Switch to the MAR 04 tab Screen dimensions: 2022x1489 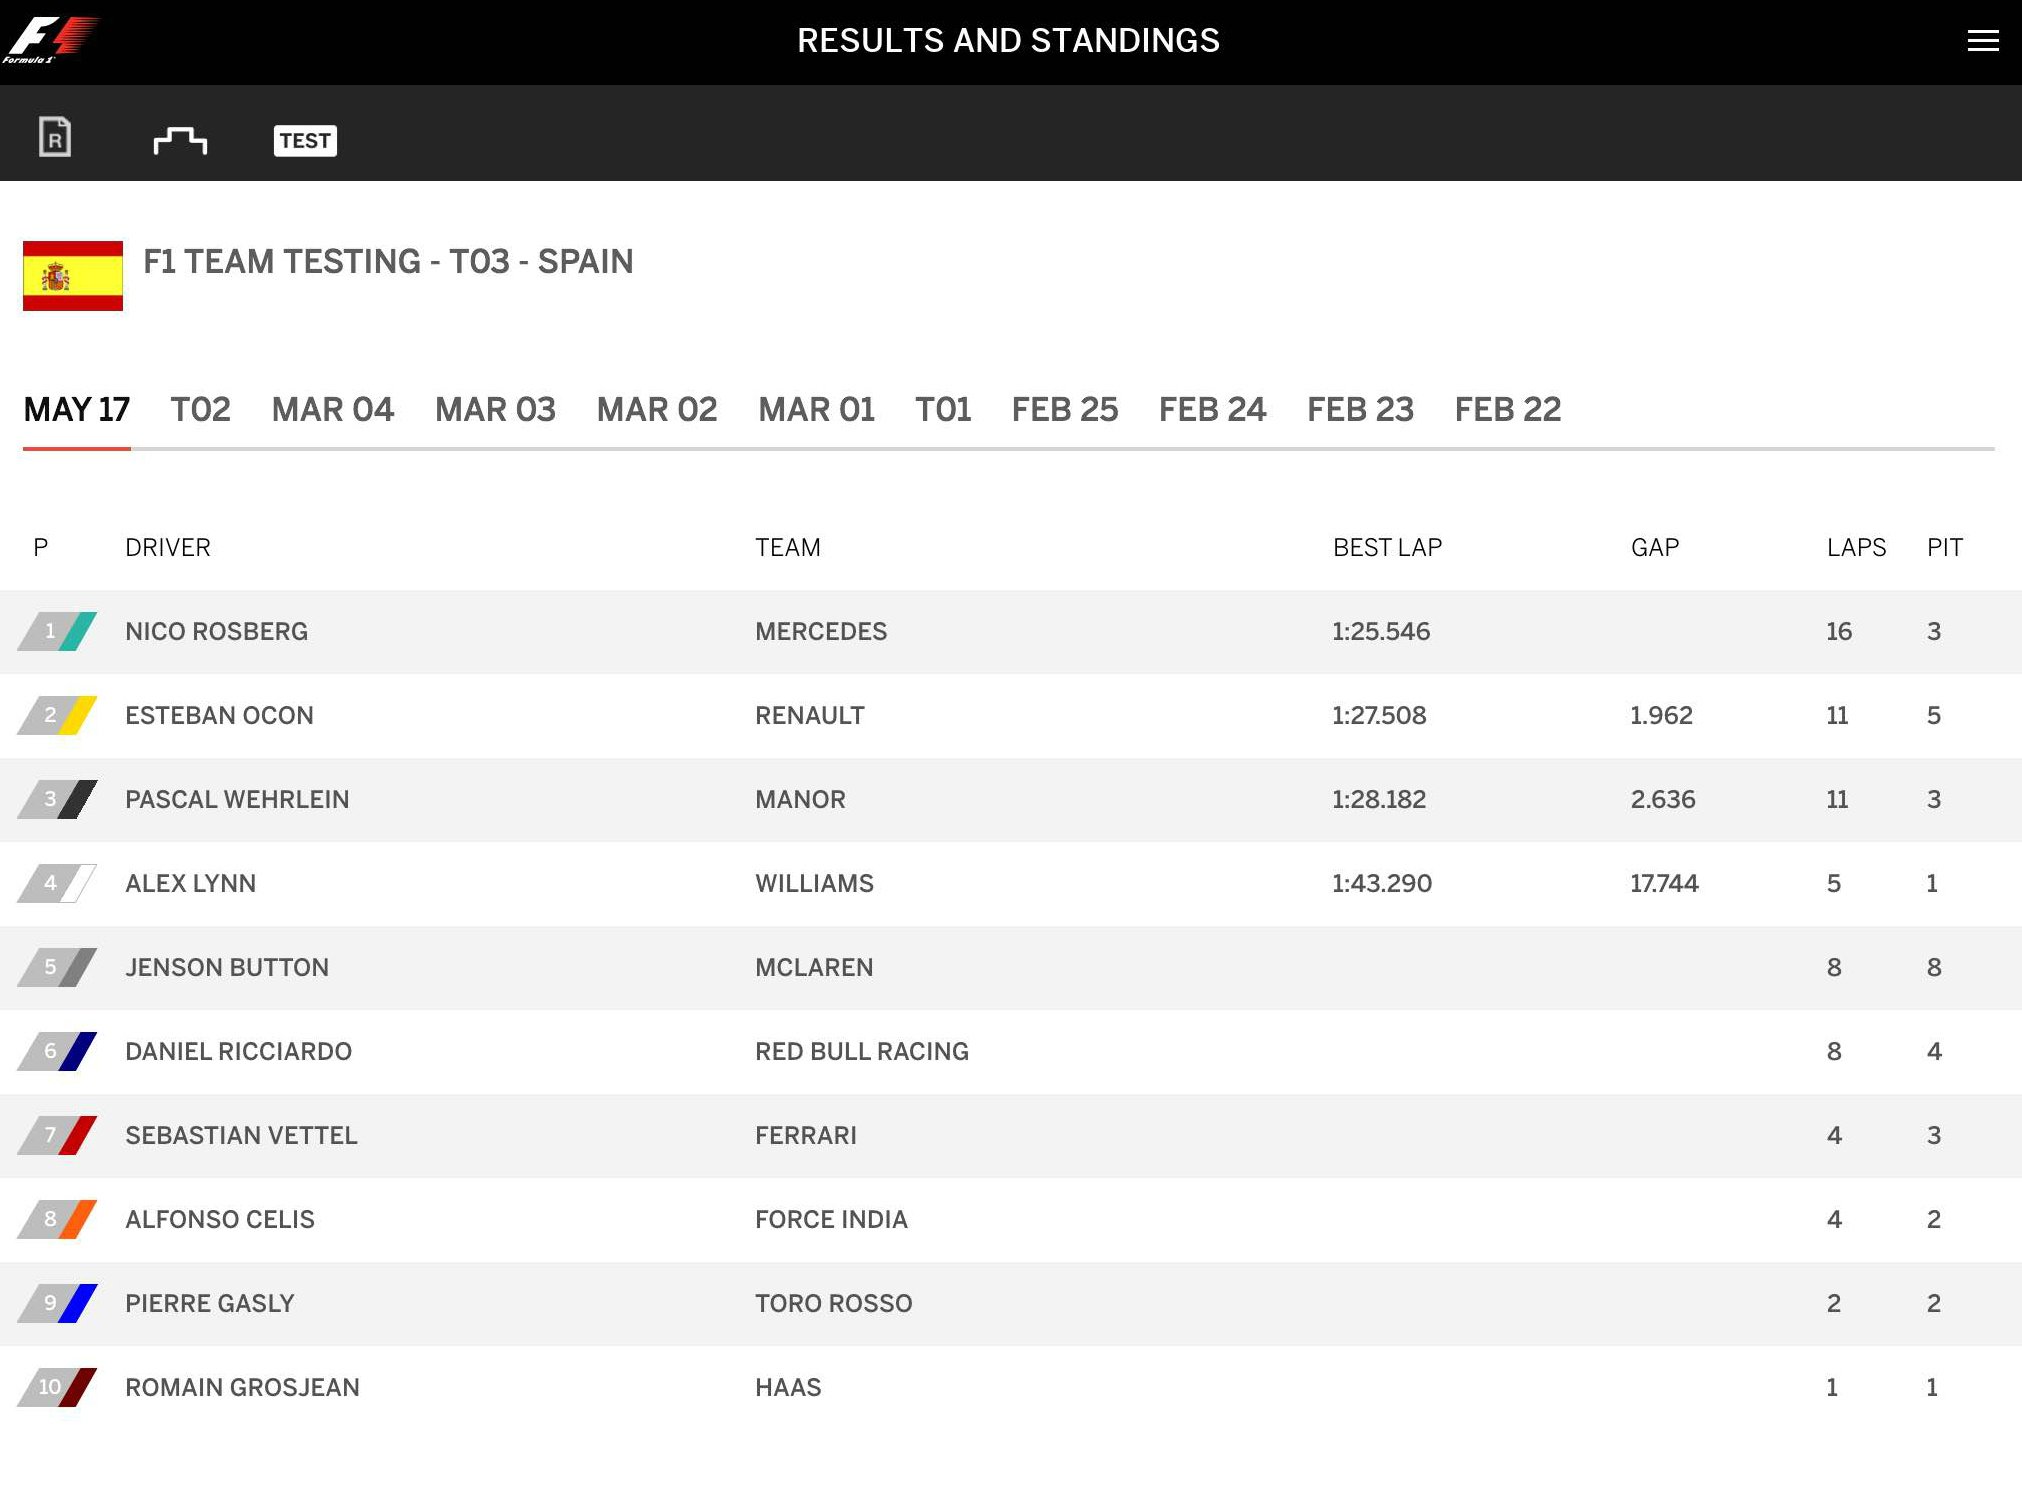(332, 410)
